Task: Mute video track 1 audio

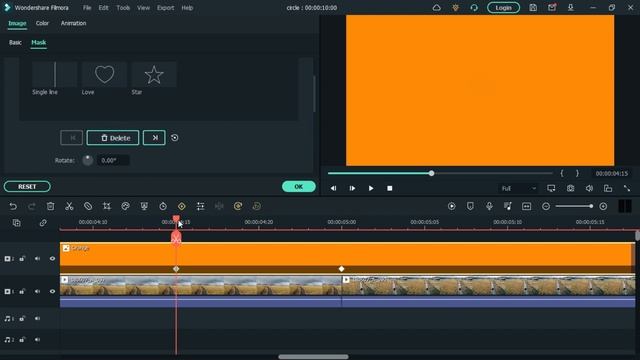Action: tap(37, 291)
